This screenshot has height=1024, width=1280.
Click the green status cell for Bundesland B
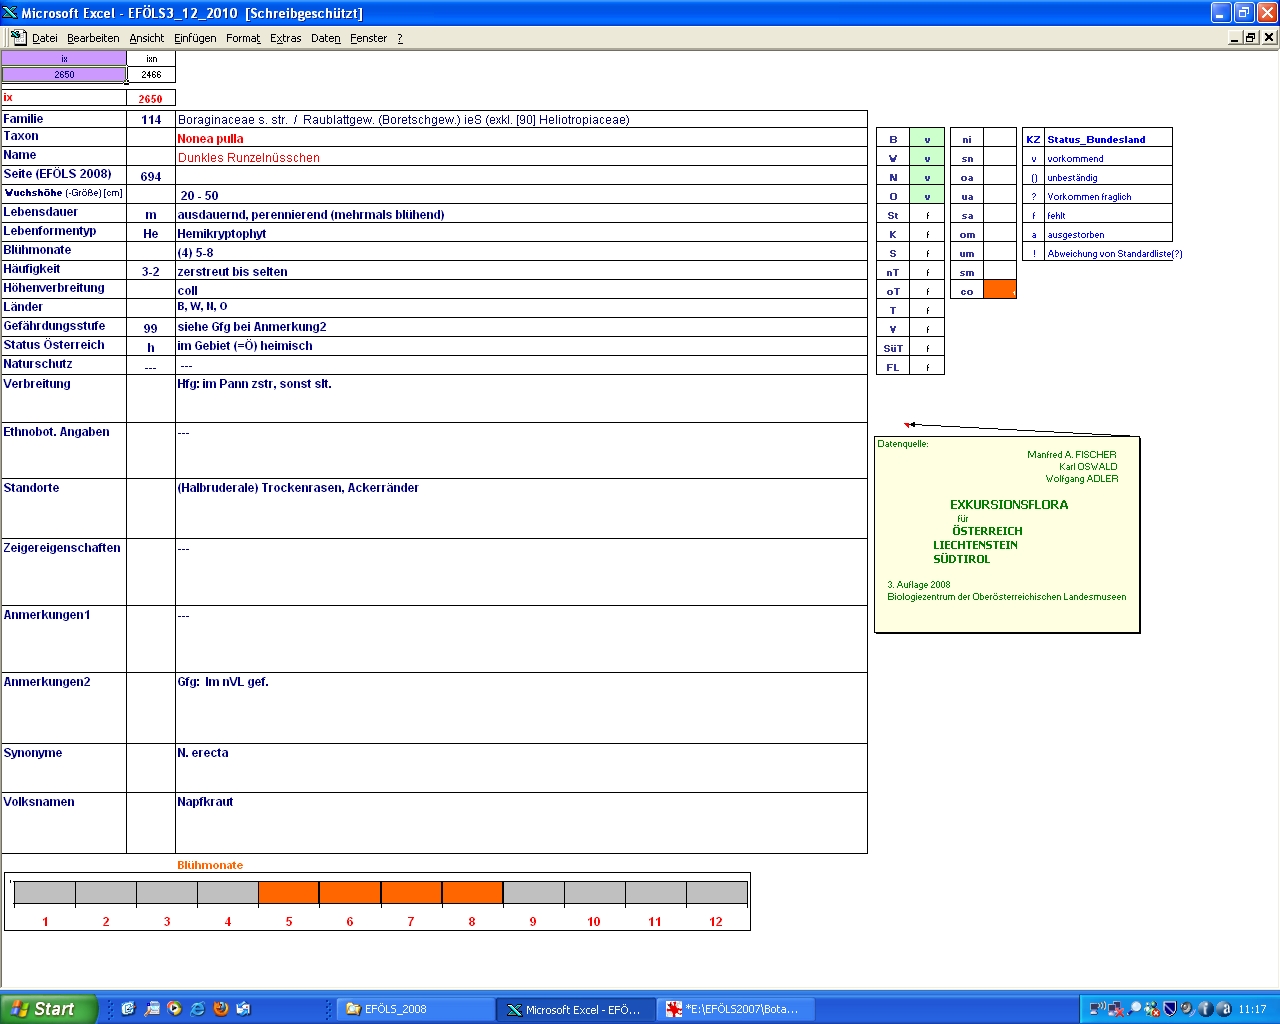[927, 138]
